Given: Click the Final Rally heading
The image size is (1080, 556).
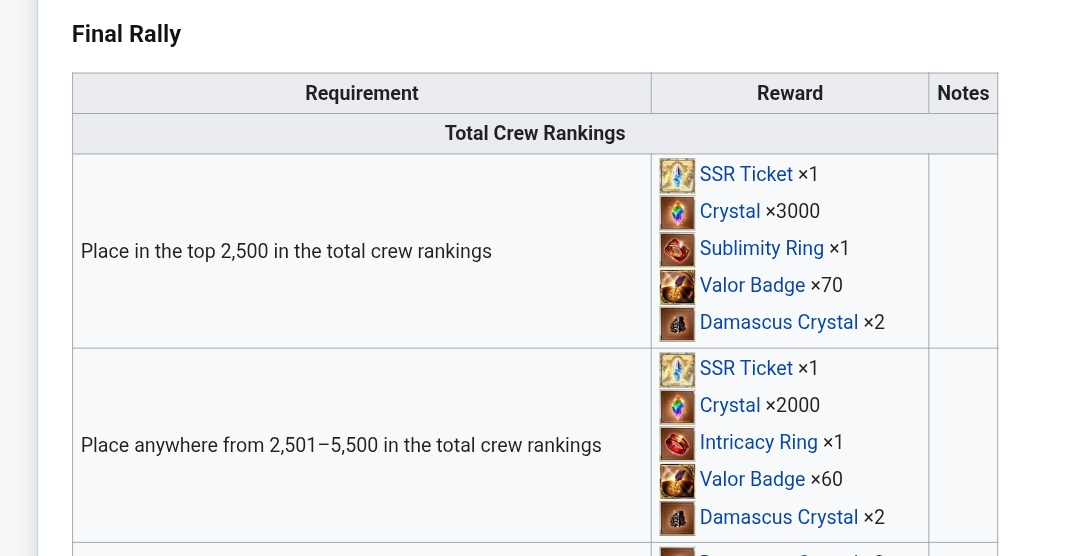Looking at the screenshot, I should (x=127, y=34).
